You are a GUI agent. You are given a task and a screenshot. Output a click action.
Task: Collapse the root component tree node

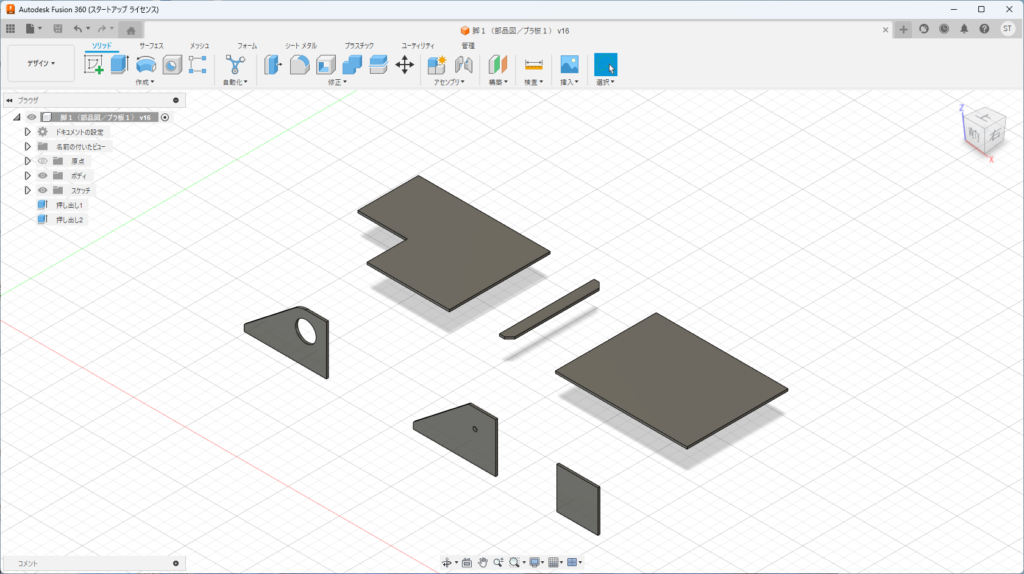click(x=17, y=118)
